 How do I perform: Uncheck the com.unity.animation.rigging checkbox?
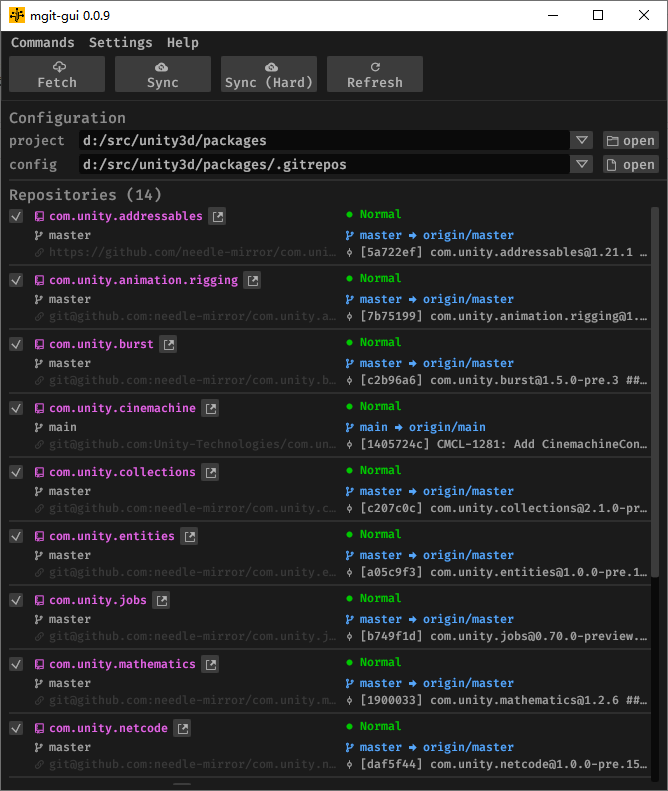point(16,280)
